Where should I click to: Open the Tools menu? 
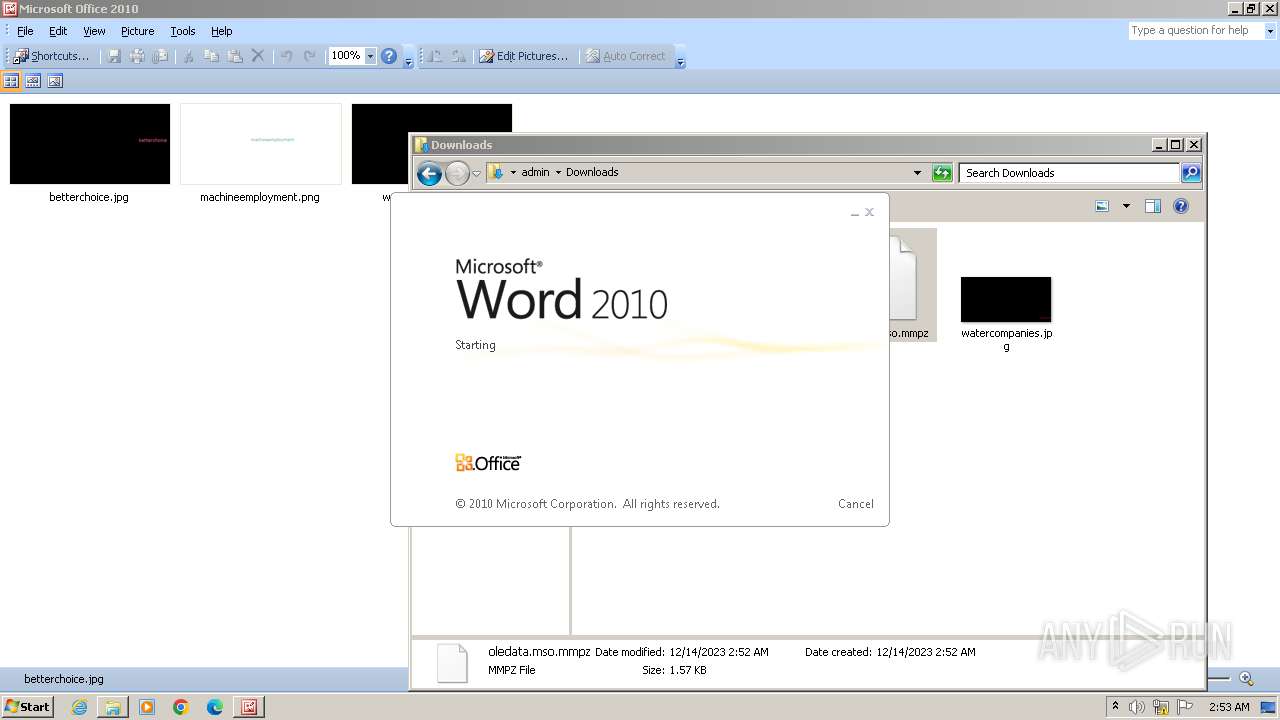tap(183, 31)
